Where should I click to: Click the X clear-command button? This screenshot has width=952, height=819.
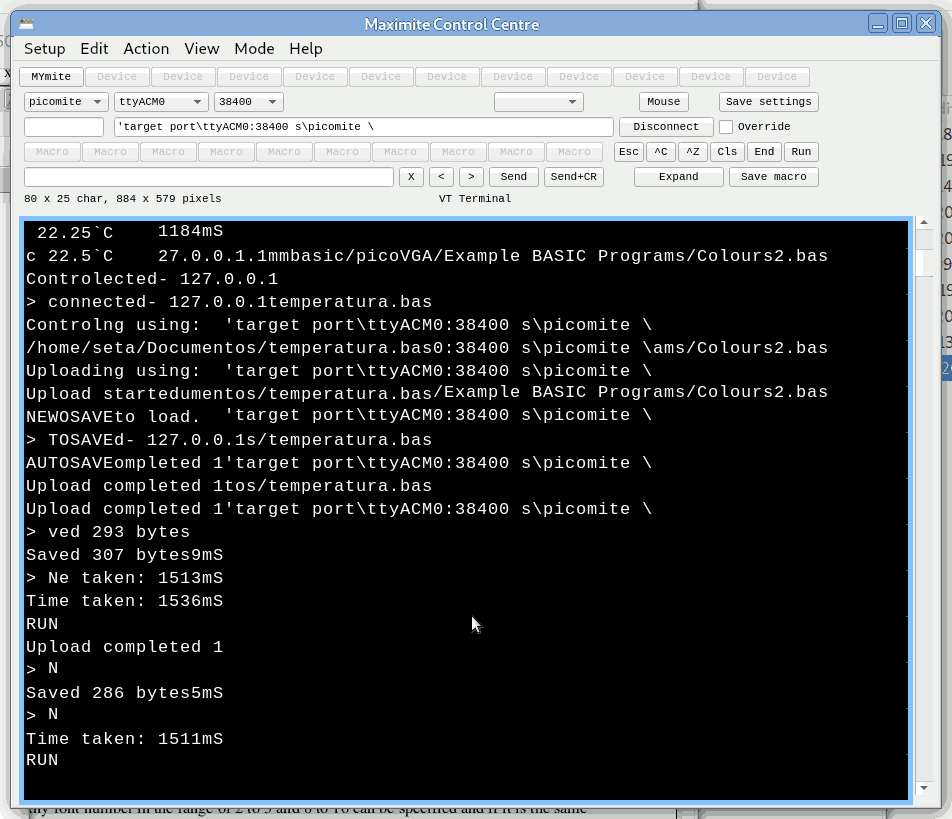click(x=411, y=177)
